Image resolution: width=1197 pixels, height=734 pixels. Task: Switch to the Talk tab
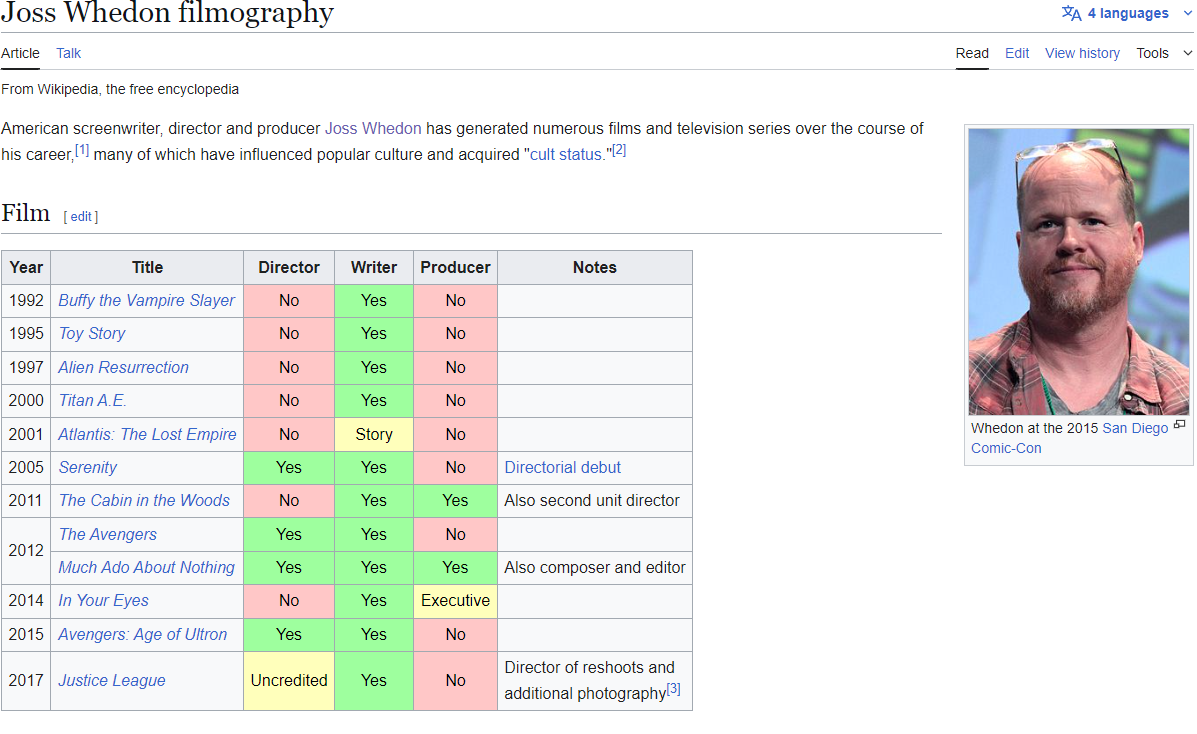[x=68, y=53]
